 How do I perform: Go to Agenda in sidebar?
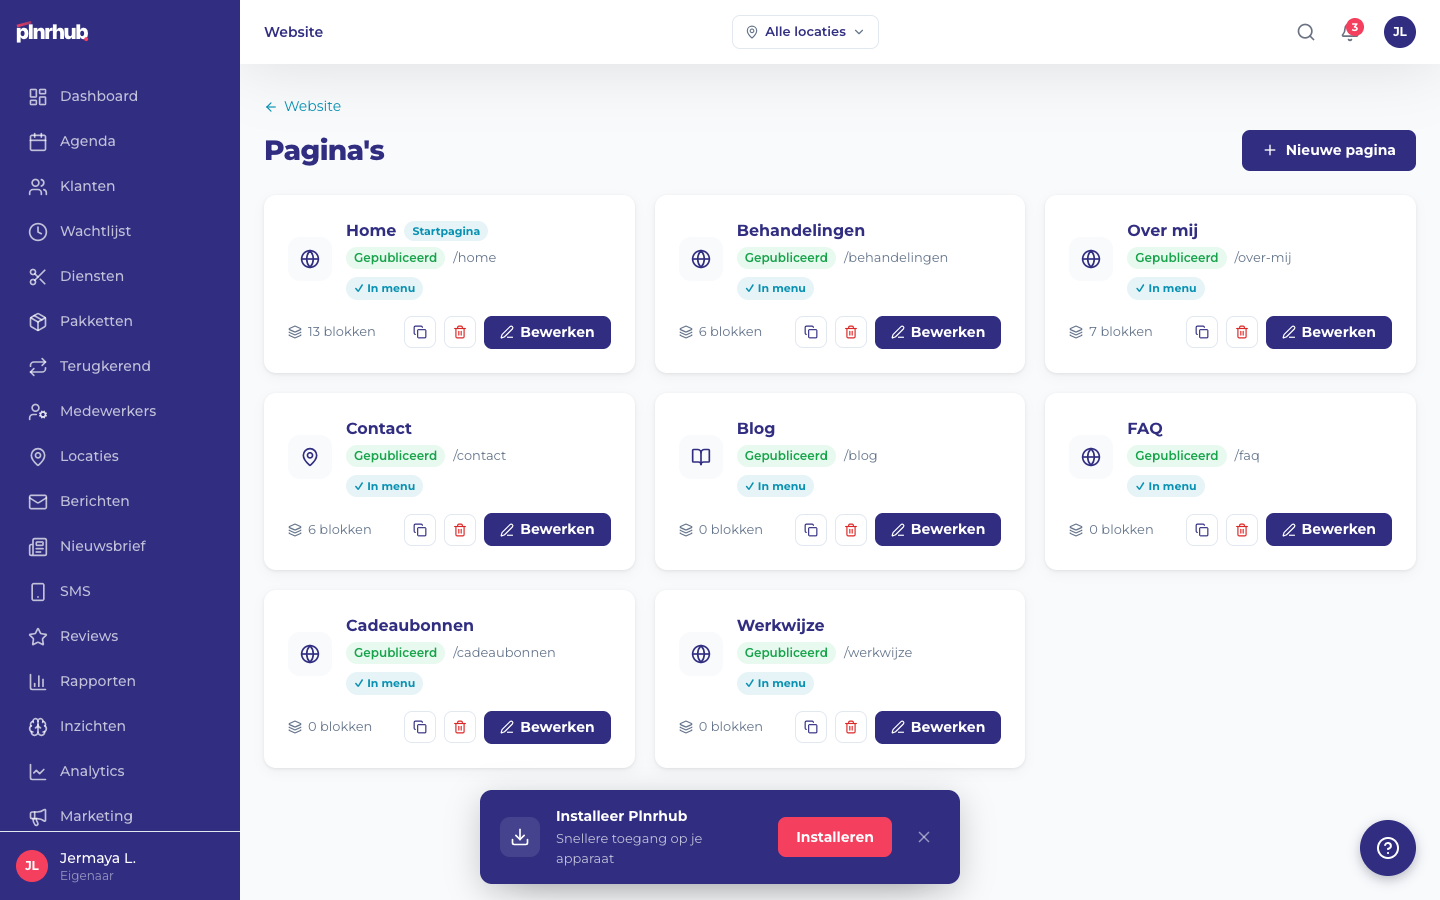[x=88, y=141]
